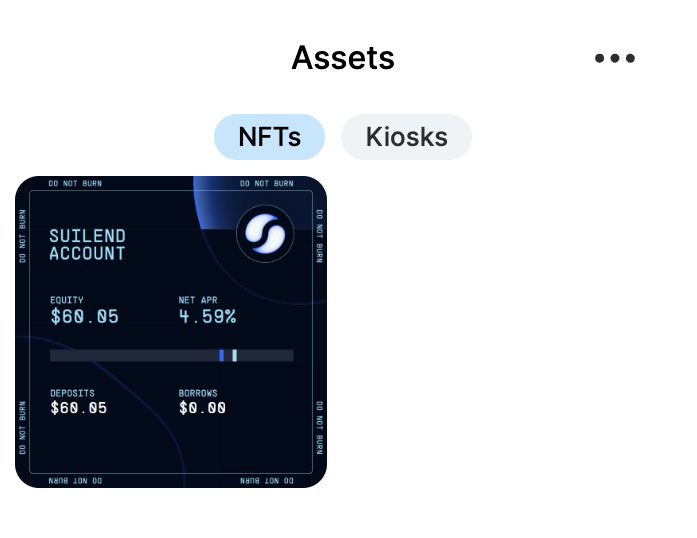
Task: Click the left portion of the utilization bar
Action: pyautogui.click(x=134, y=355)
